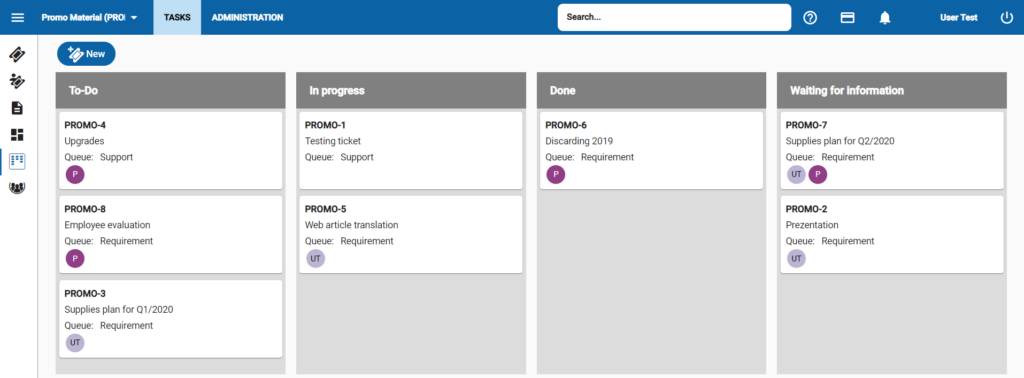Screen dimensions: 1024x378
Task: Click the new ticket sidebar icon
Action: pyautogui.click(x=18, y=81)
